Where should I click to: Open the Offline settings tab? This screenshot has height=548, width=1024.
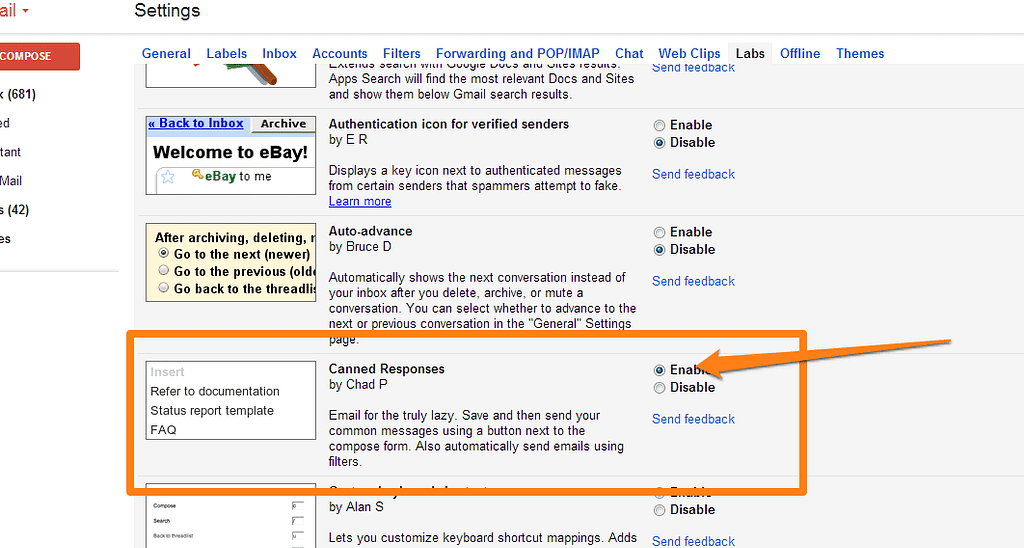coord(800,54)
